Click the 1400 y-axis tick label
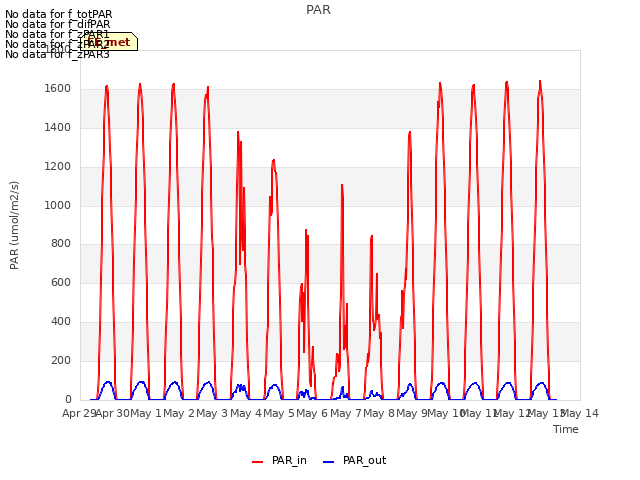Screen dimensions: 640x480 point(58,128)
